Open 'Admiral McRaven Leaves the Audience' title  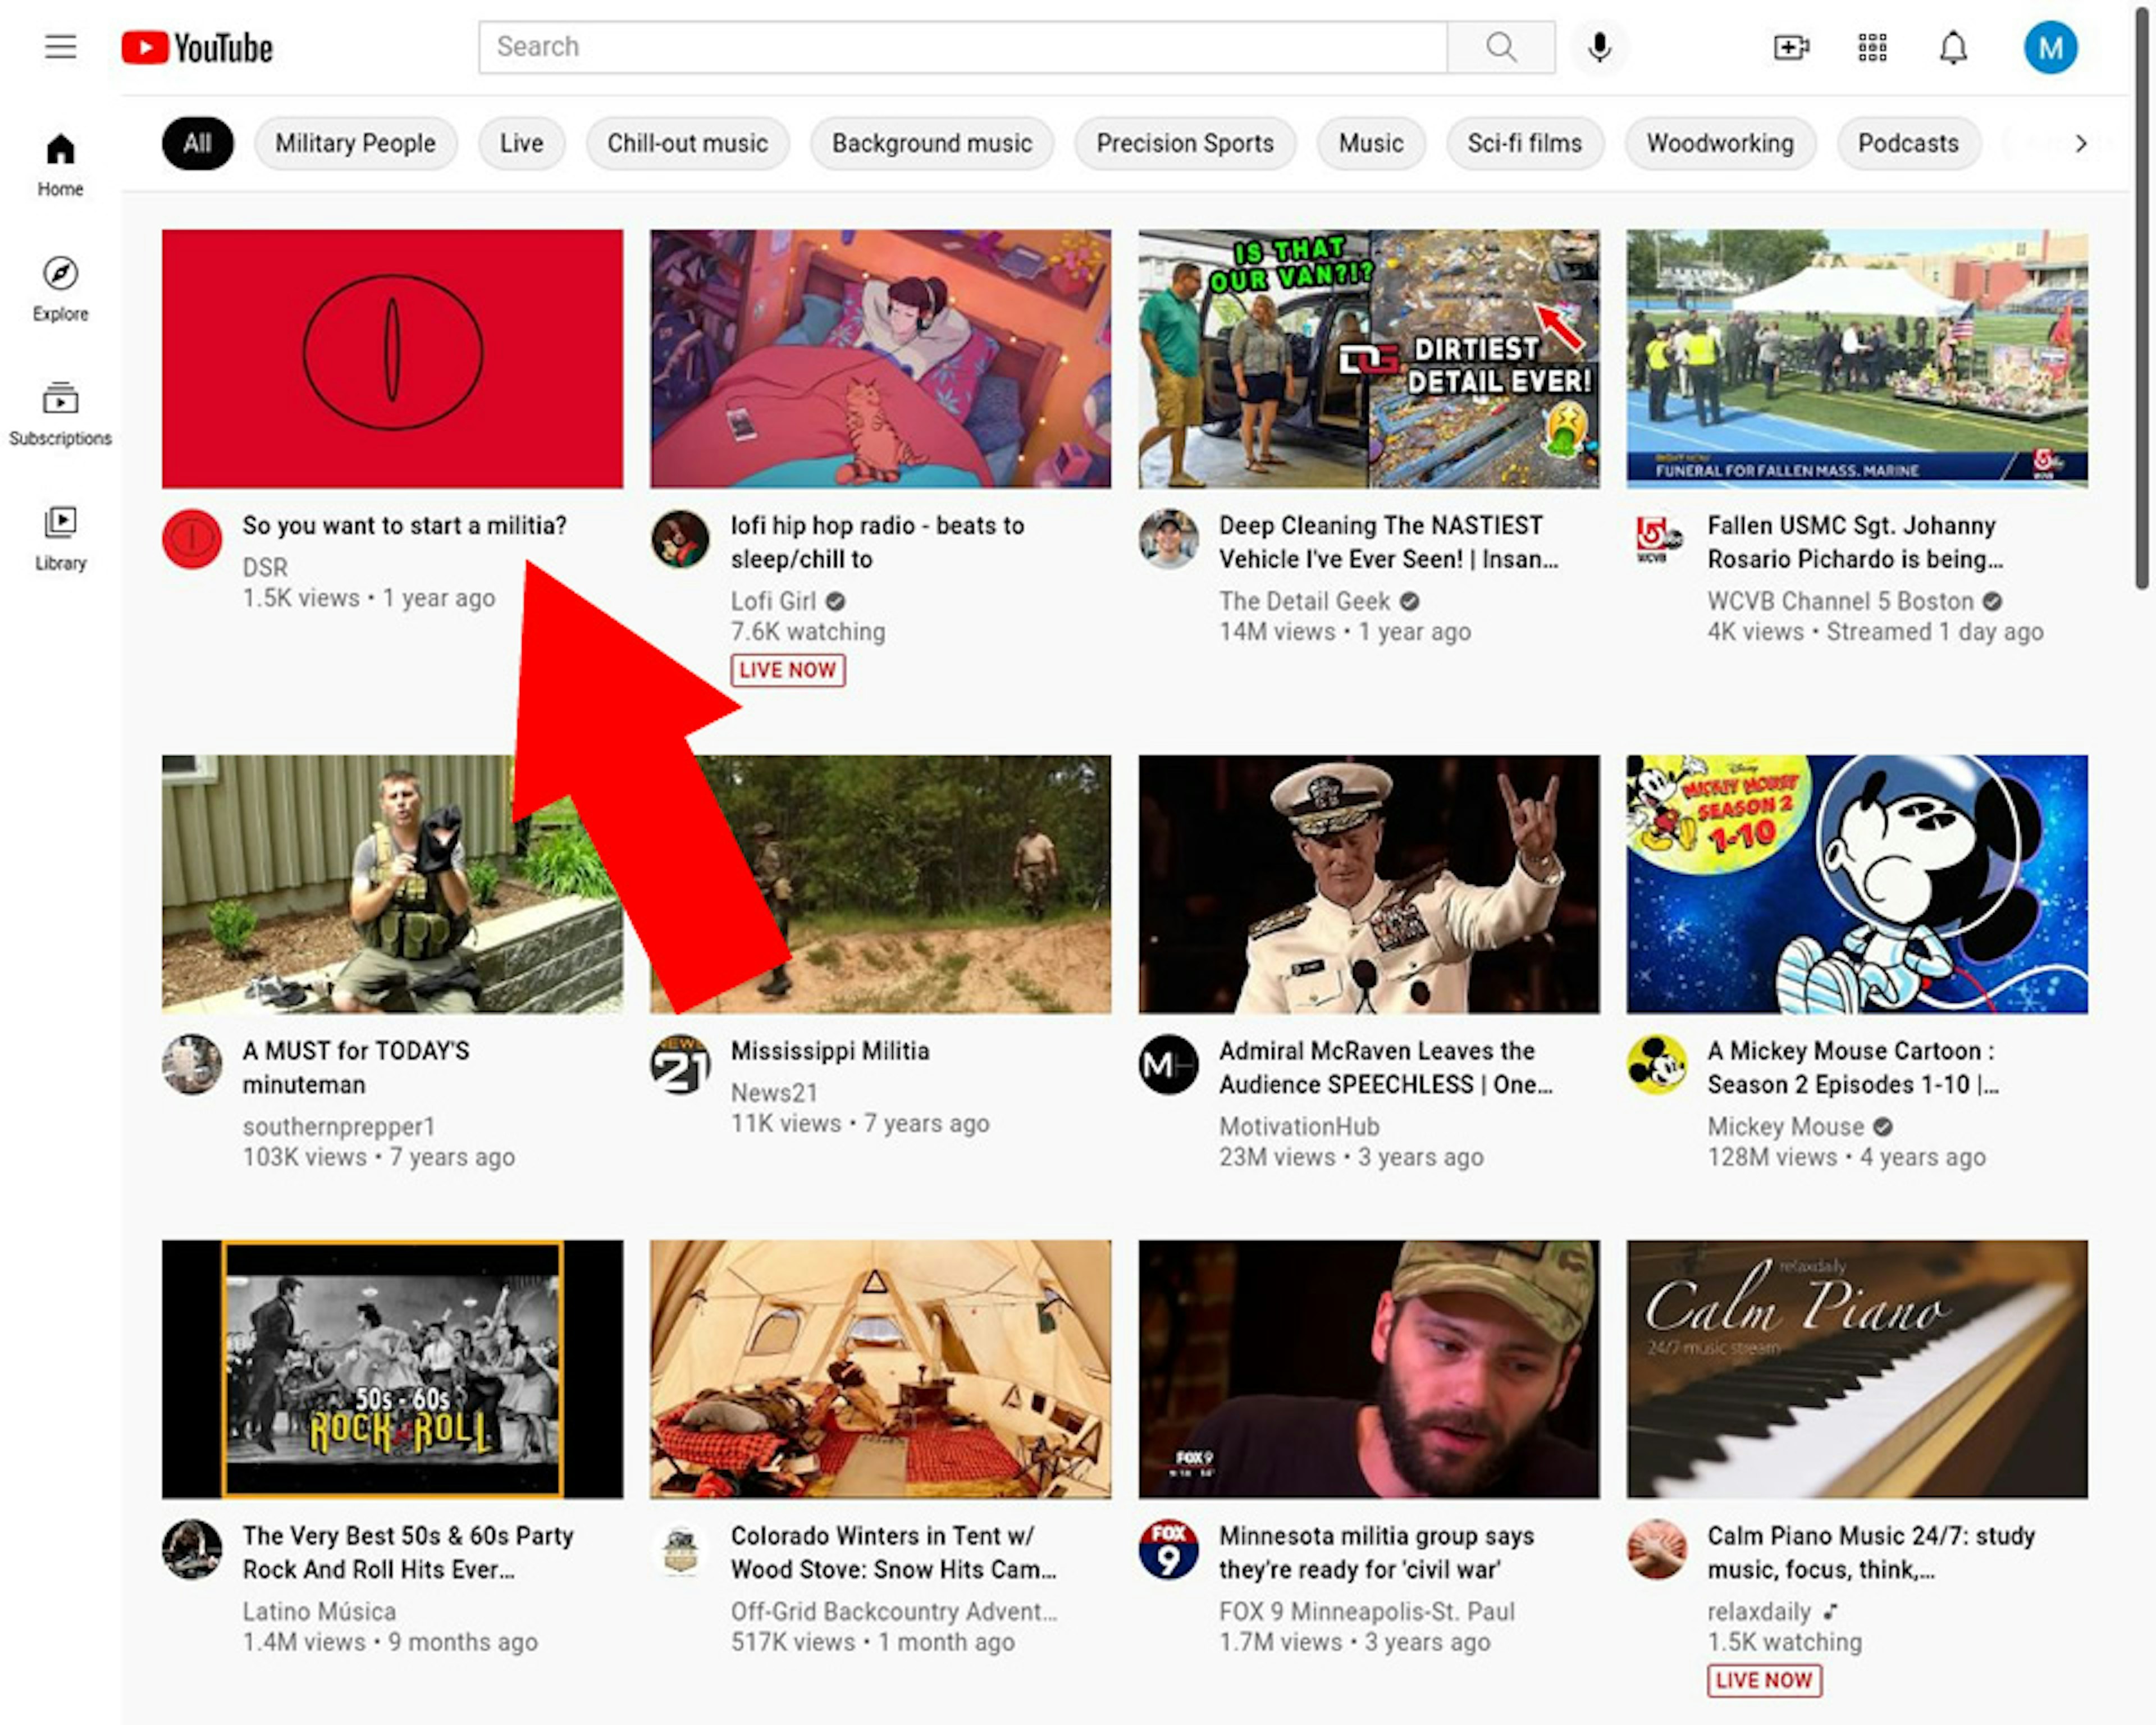[x=1385, y=1067]
